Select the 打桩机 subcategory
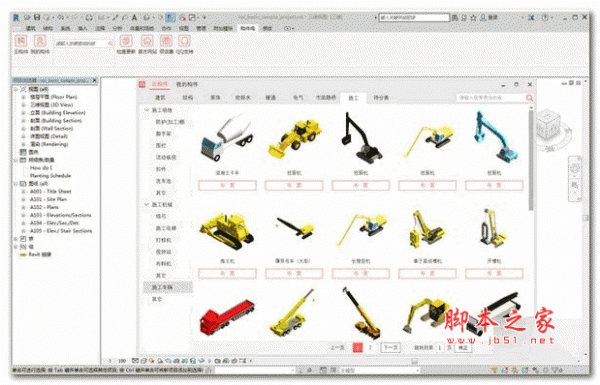This screenshot has width=600, height=385. tap(163, 240)
